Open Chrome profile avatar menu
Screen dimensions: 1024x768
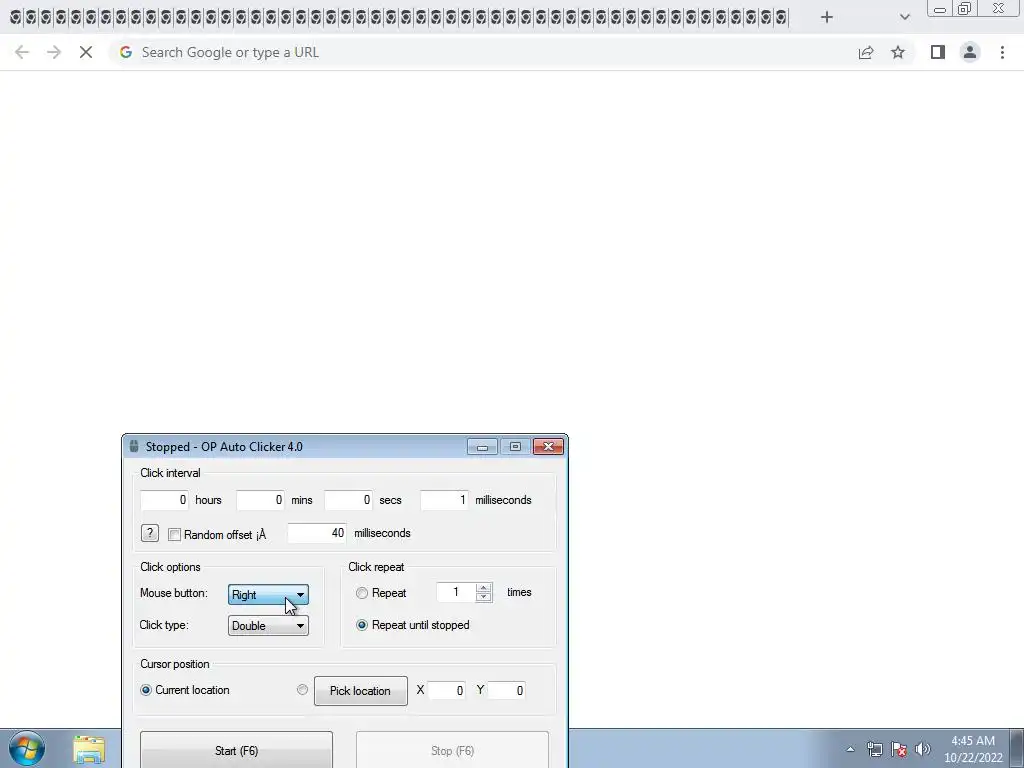[x=970, y=52]
